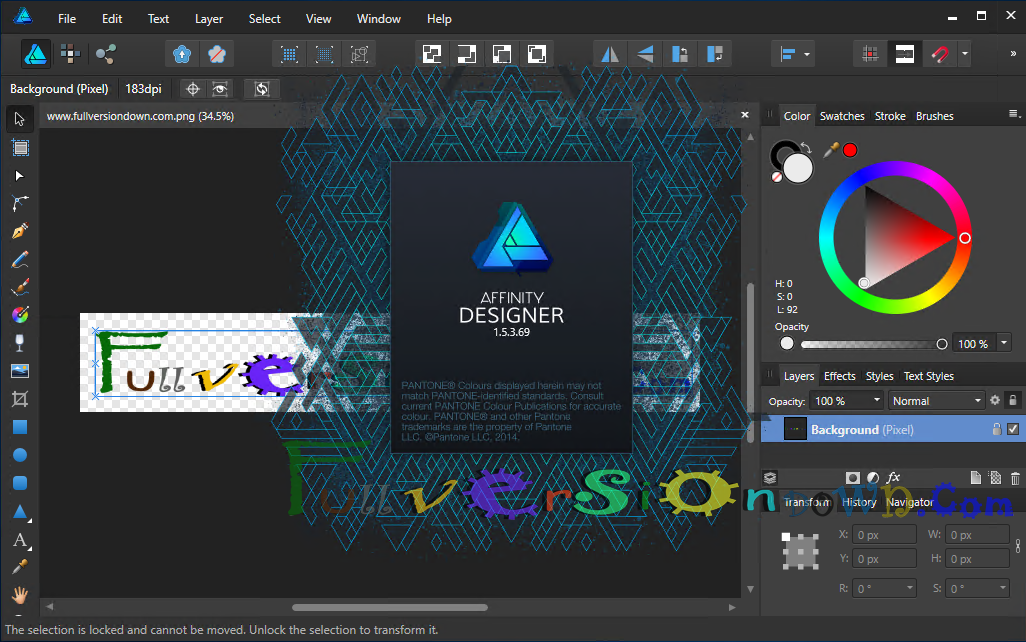Open the Select menu
The width and height of the screenshot is (1026, 642).
click(x=264, y=19)
